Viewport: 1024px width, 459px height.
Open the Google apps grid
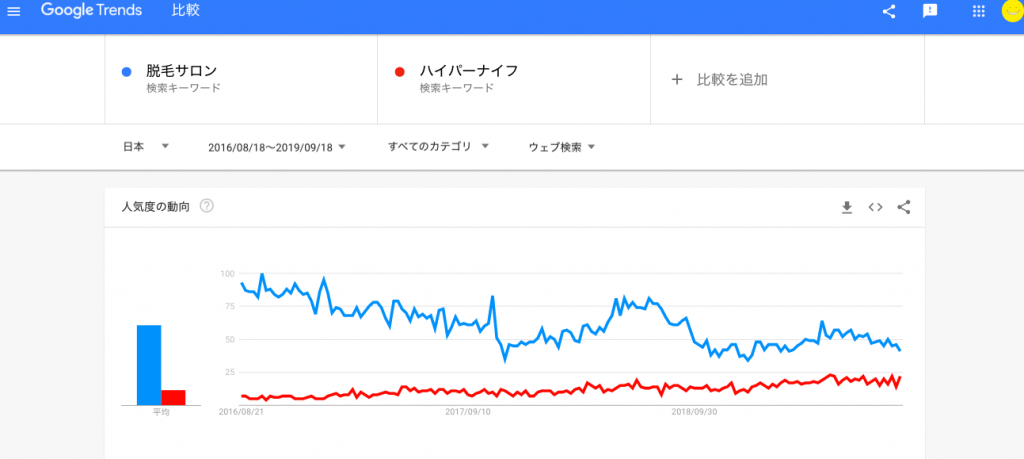(978, 12)
